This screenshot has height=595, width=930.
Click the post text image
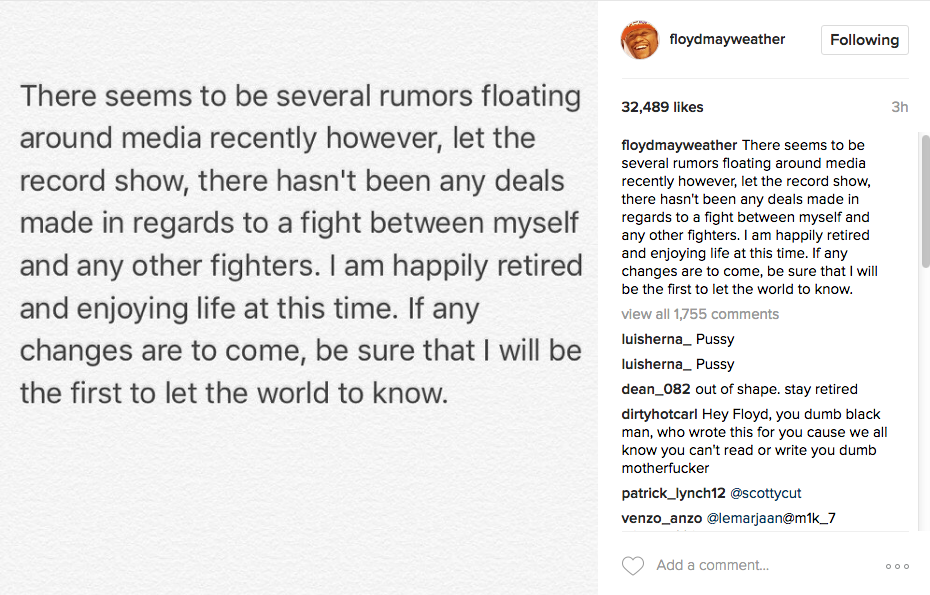click(299, 245)
